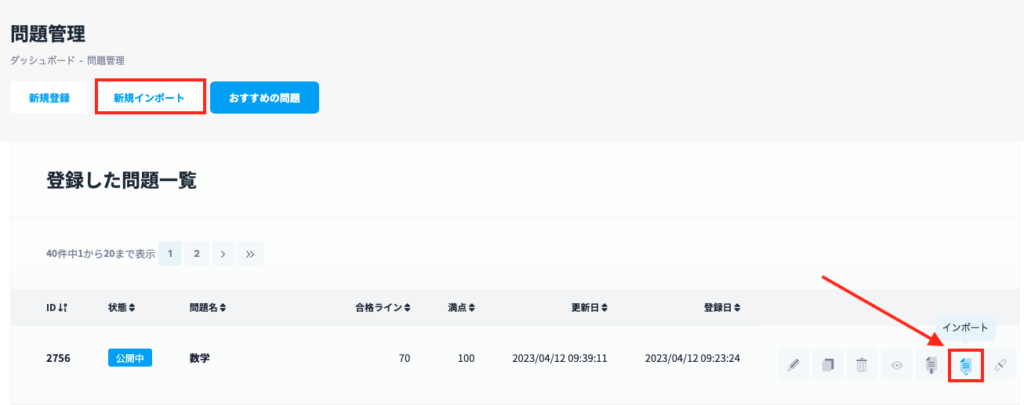Import into 数学 problem via blue document icon
Screen dimensions: 1024x405
coord(966,365)
